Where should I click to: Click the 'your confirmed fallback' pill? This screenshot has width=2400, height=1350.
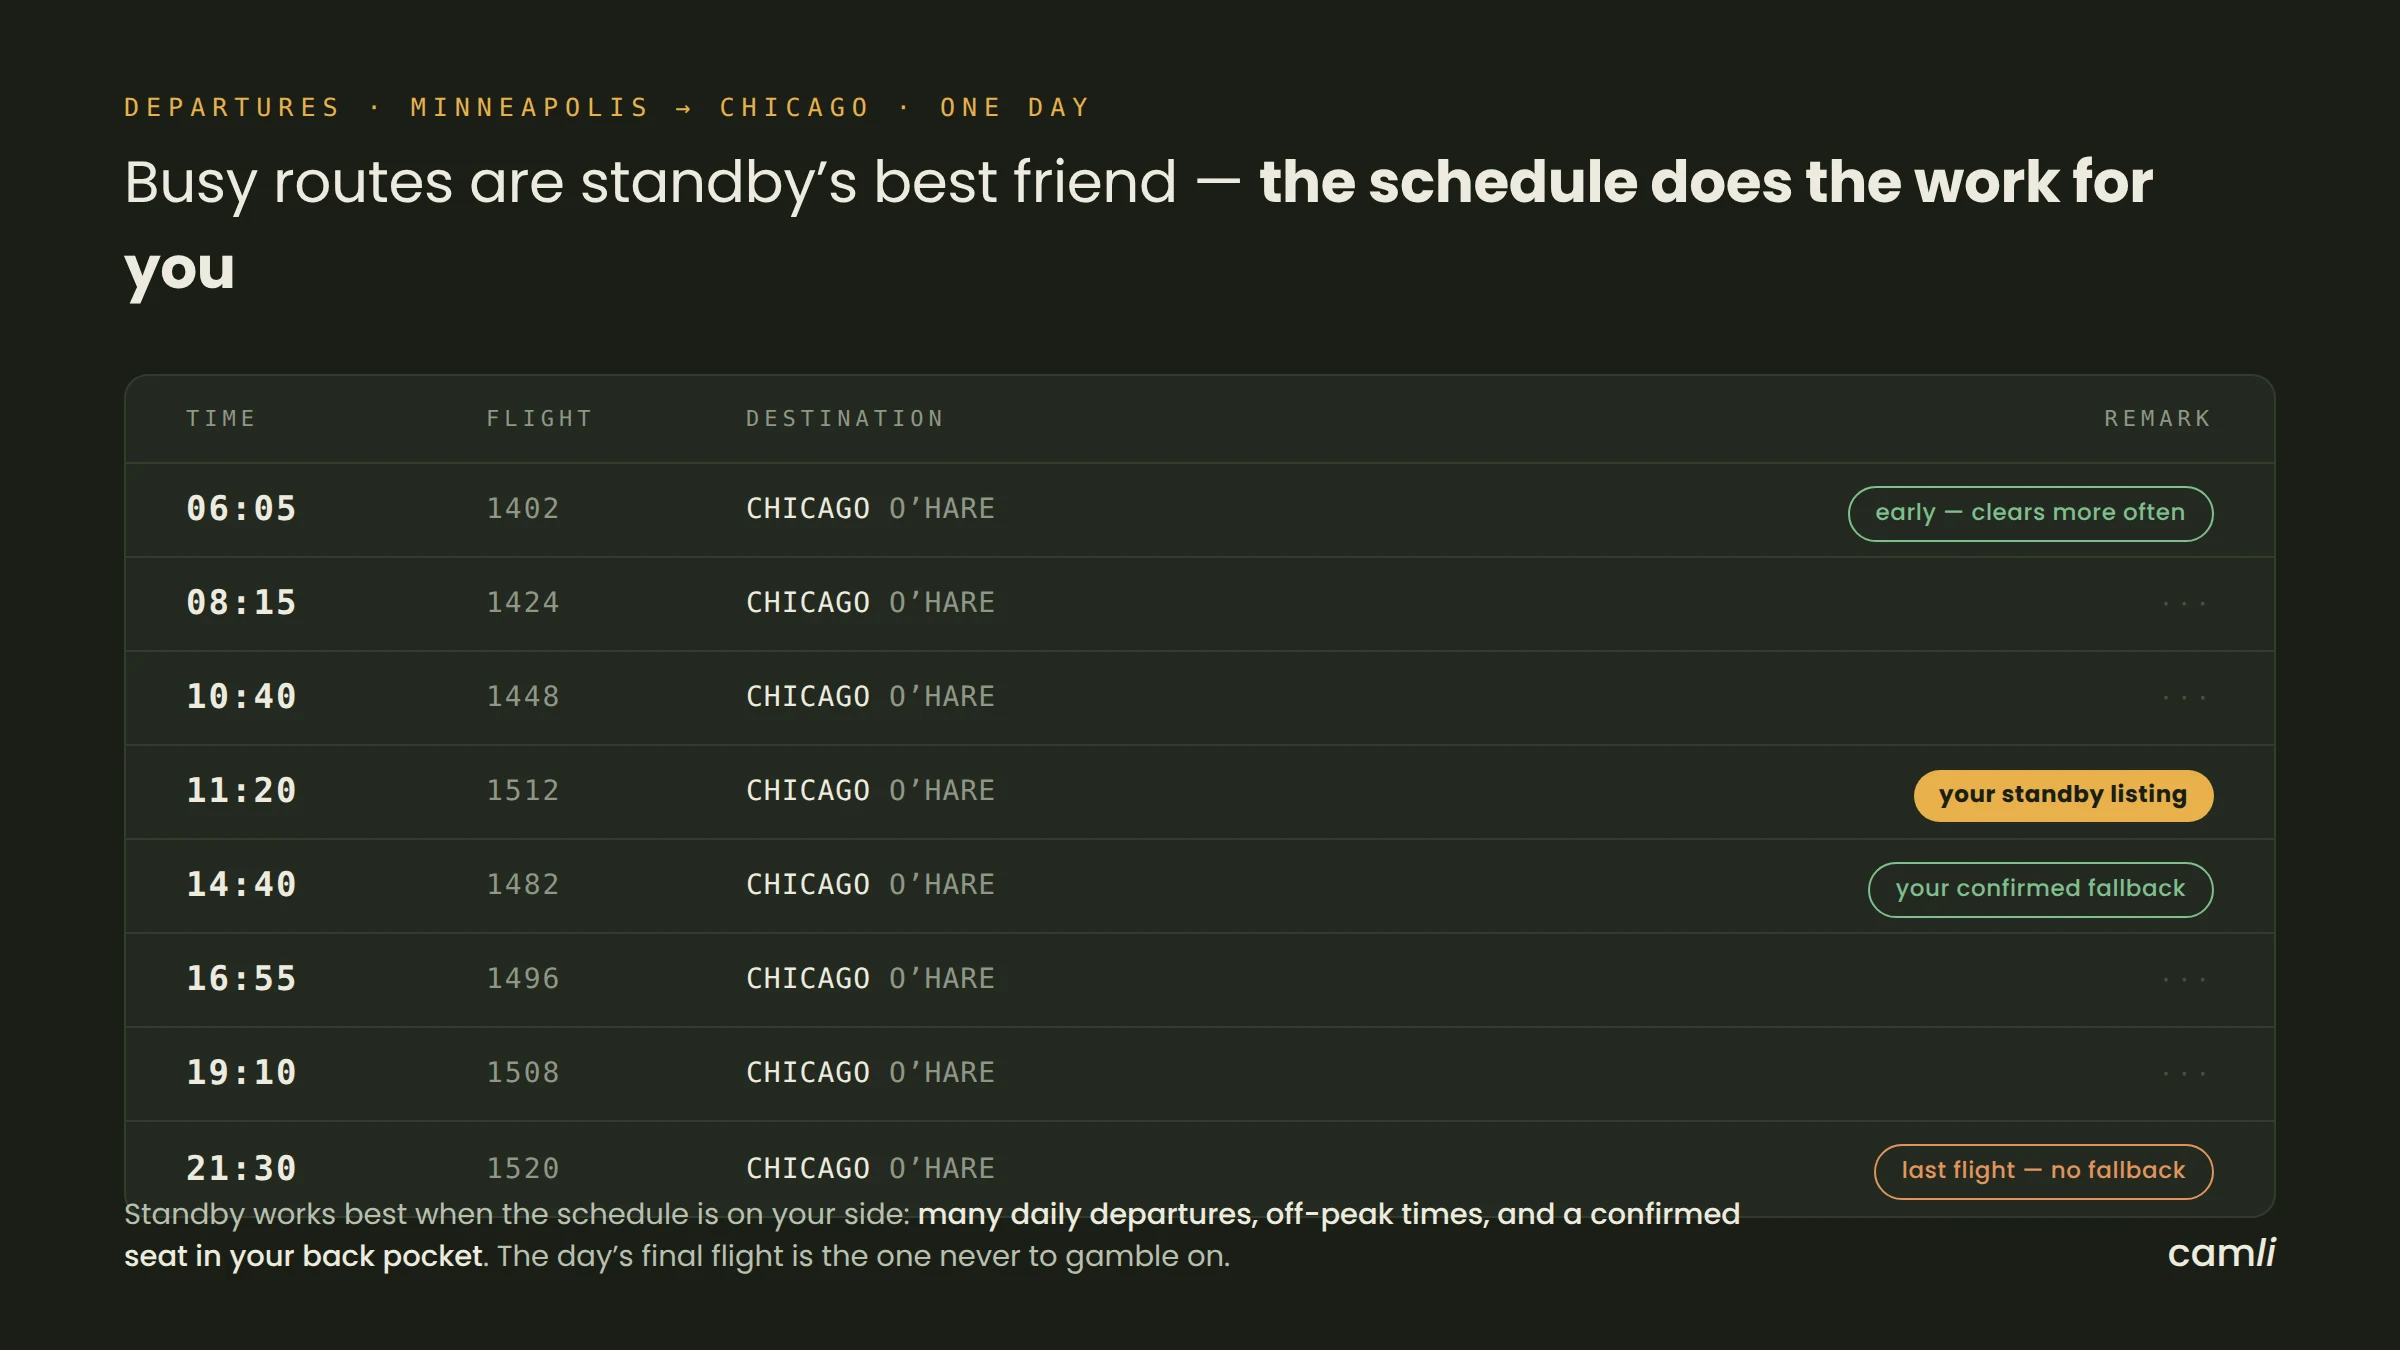(2040, 889)
